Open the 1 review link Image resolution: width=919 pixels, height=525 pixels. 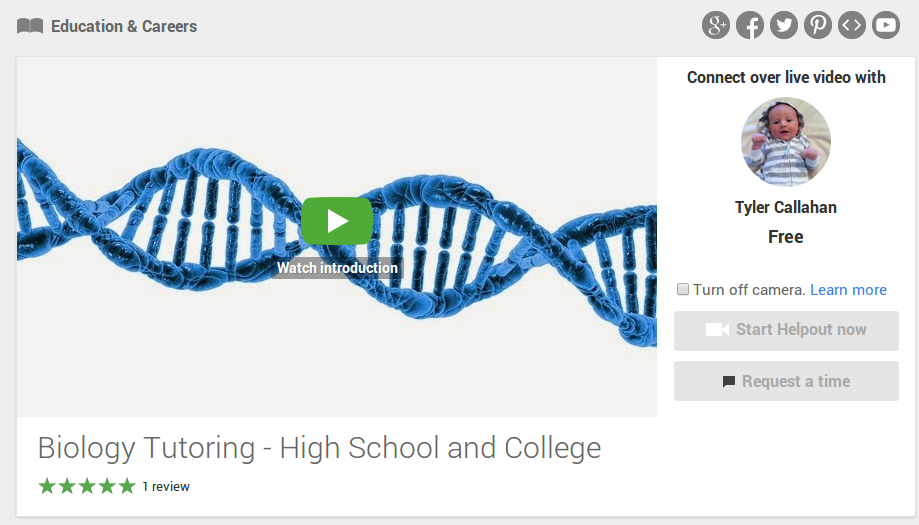pyautogui.click(x=166, y=486)
